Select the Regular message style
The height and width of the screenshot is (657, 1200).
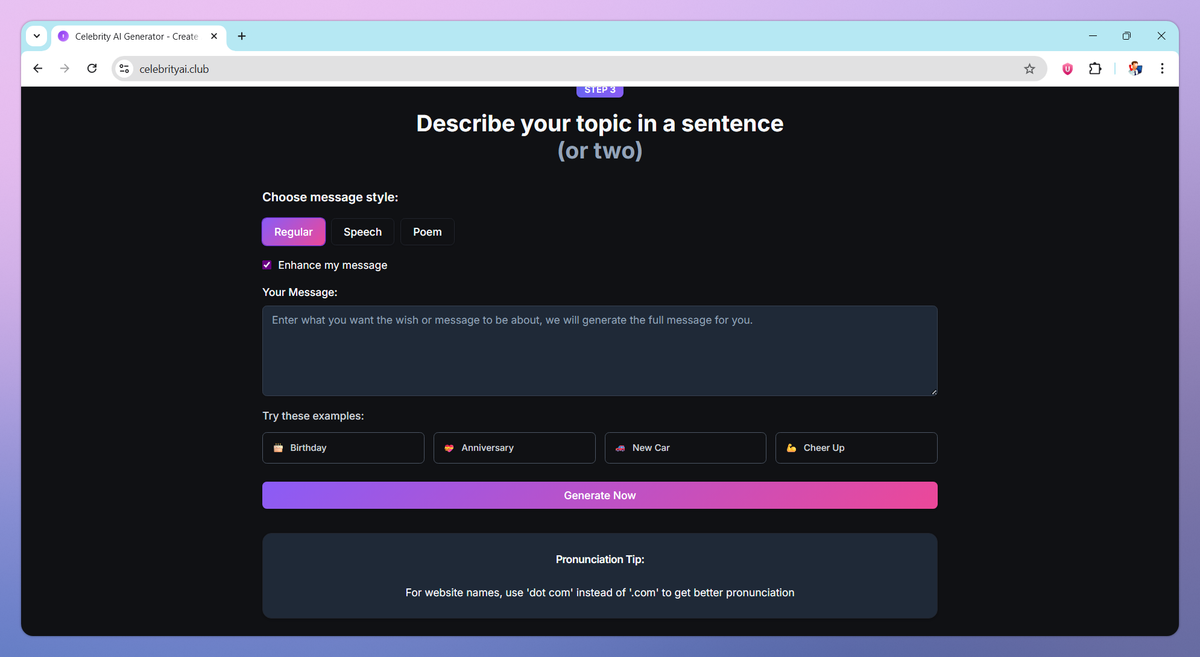pos(293,232)
